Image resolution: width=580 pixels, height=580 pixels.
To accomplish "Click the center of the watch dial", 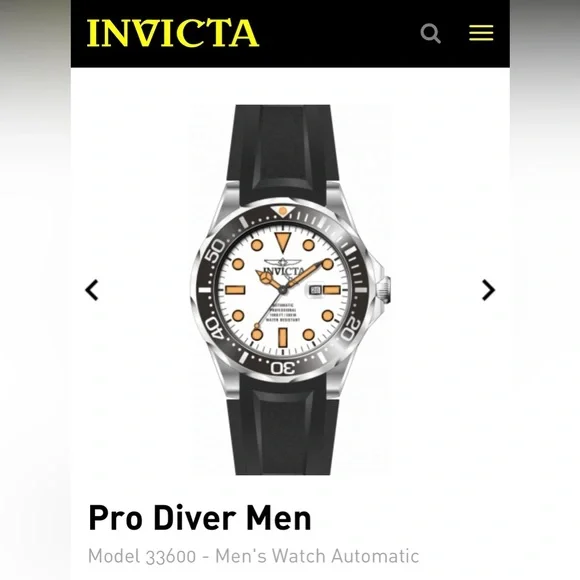I will pos(283,290).
